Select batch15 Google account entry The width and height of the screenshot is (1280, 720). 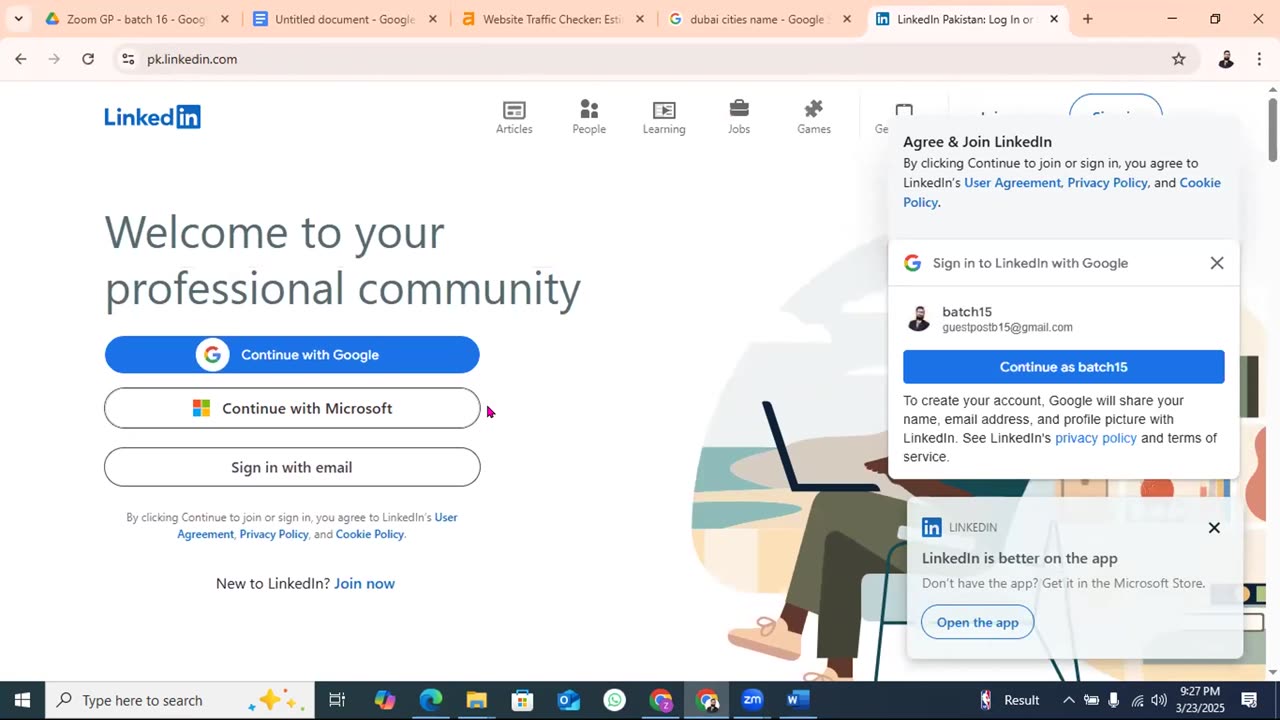pos(1064,319)
